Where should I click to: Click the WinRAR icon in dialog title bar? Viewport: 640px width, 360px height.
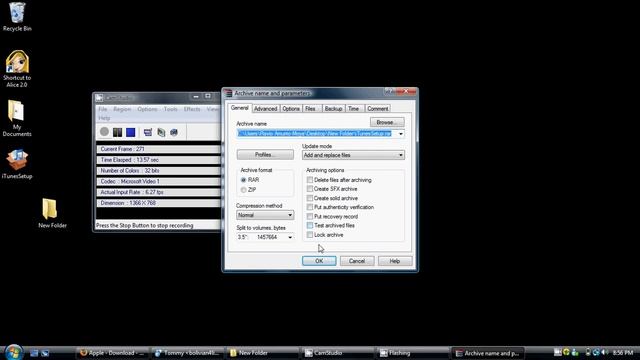pos(229,93)
